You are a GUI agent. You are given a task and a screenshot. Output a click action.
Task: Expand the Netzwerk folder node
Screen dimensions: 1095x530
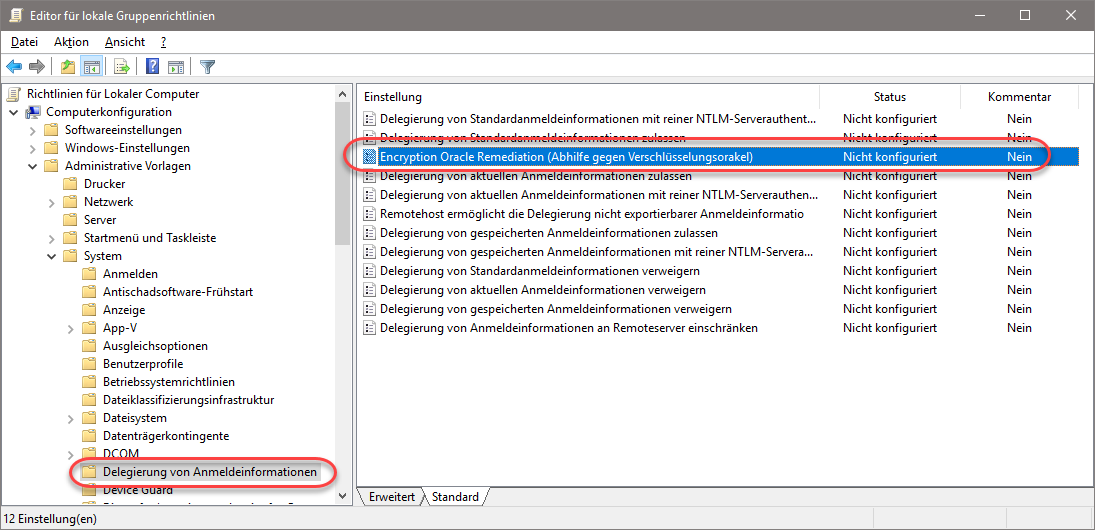tap(50, 202)
